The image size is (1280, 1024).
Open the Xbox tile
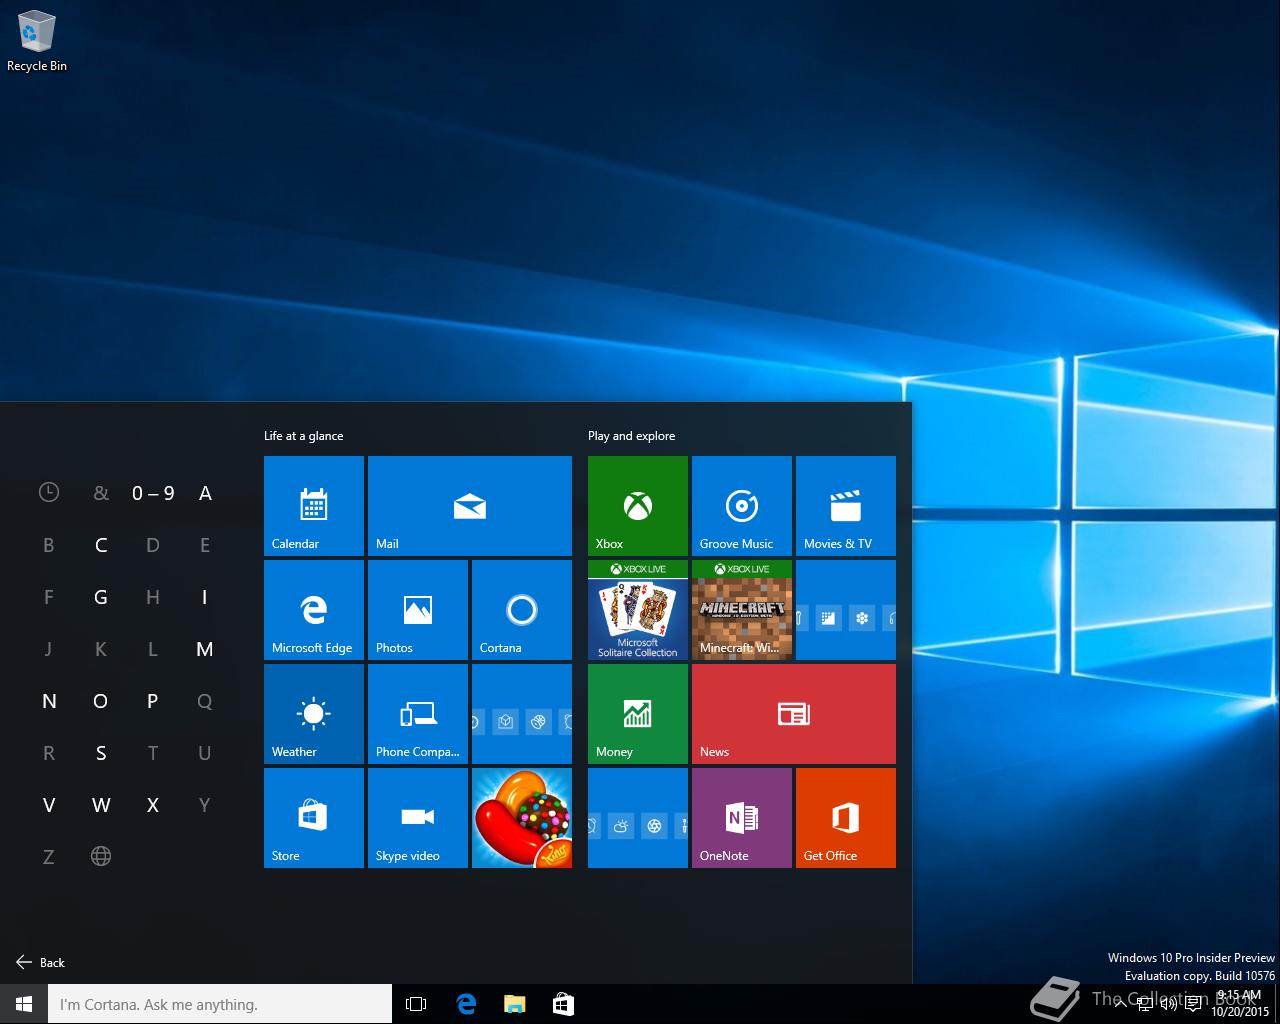(638, 506)
